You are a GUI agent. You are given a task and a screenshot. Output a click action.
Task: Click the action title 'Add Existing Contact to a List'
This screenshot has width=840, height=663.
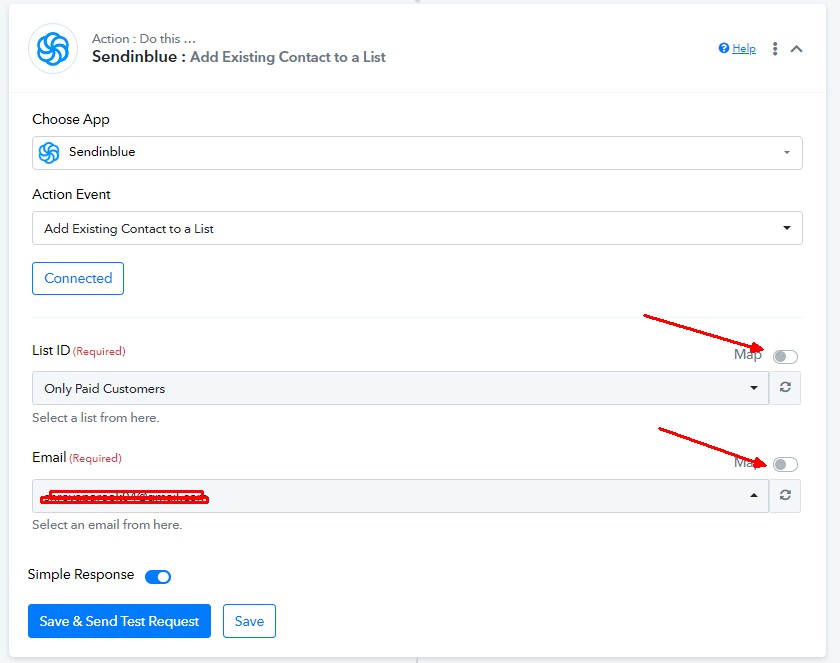(288, 57)
